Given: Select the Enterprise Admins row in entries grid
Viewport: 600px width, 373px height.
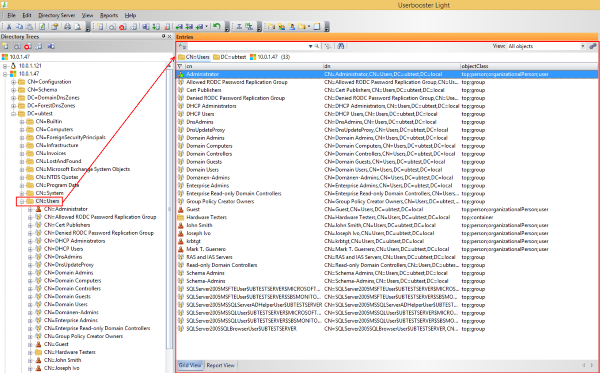Looking at the screenshot, I should pyautogui.click(x=387, y=186).
